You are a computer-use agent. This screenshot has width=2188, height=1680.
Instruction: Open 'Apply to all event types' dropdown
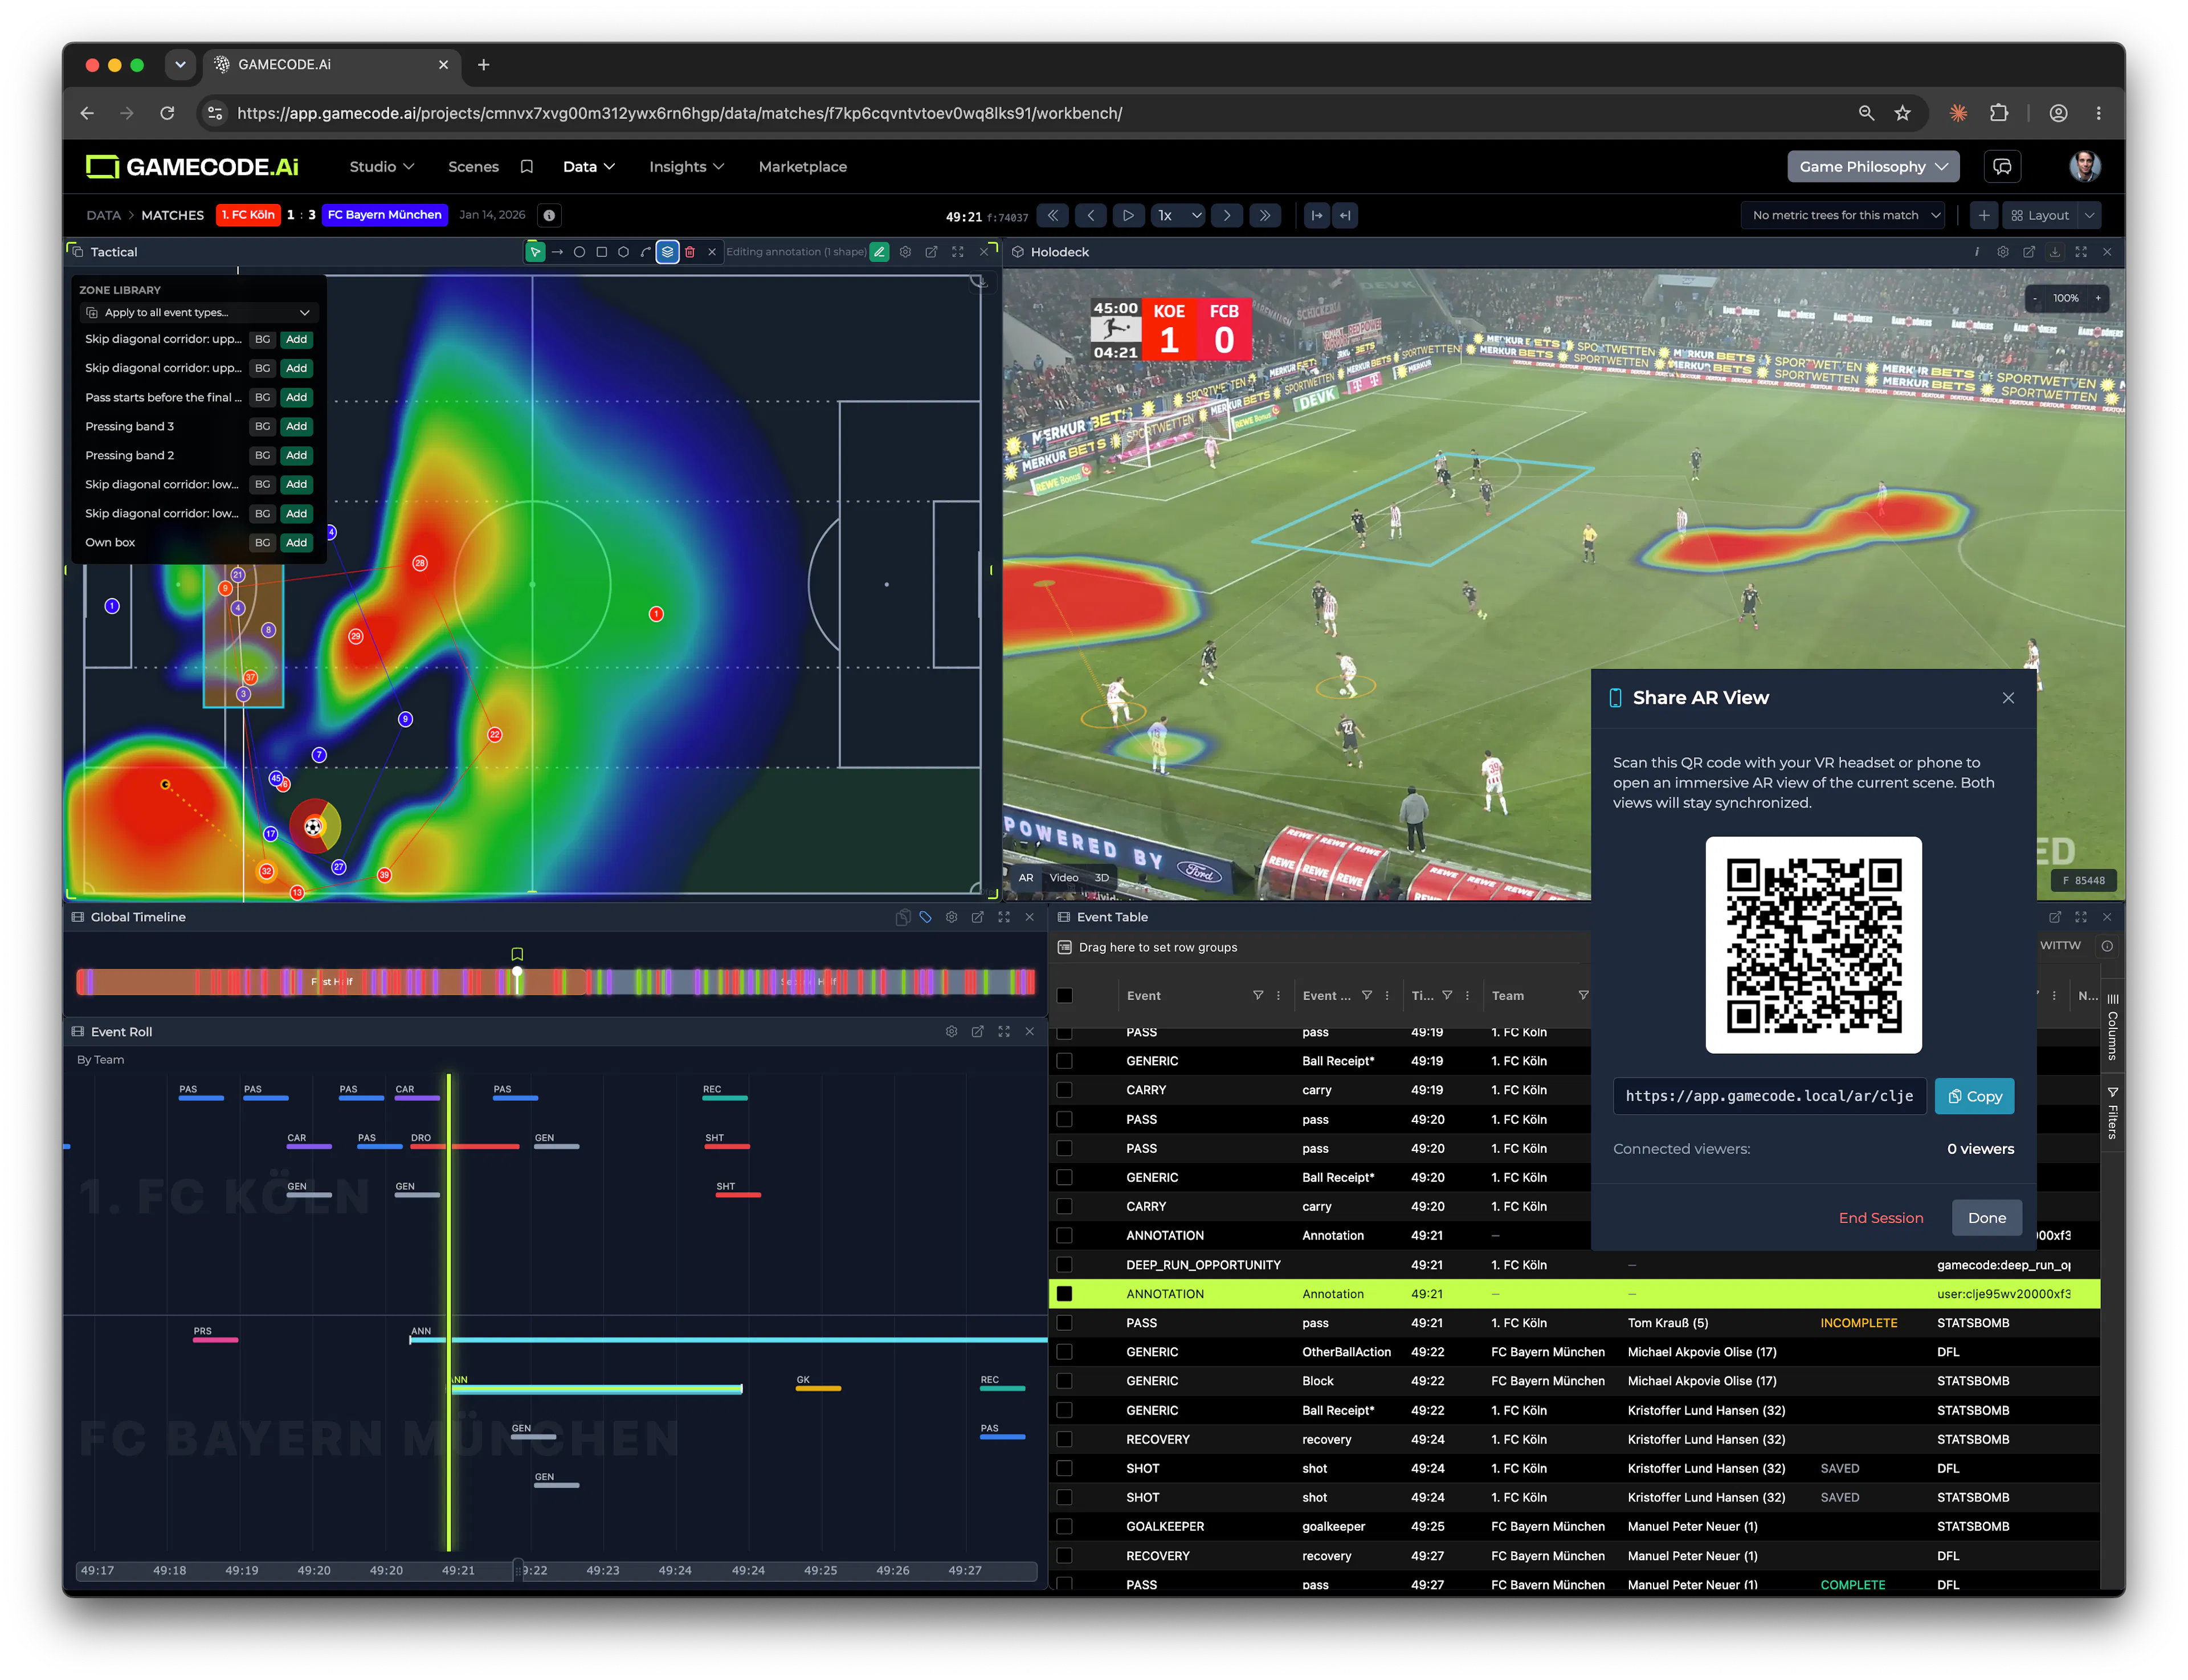(x=198, y=312)
